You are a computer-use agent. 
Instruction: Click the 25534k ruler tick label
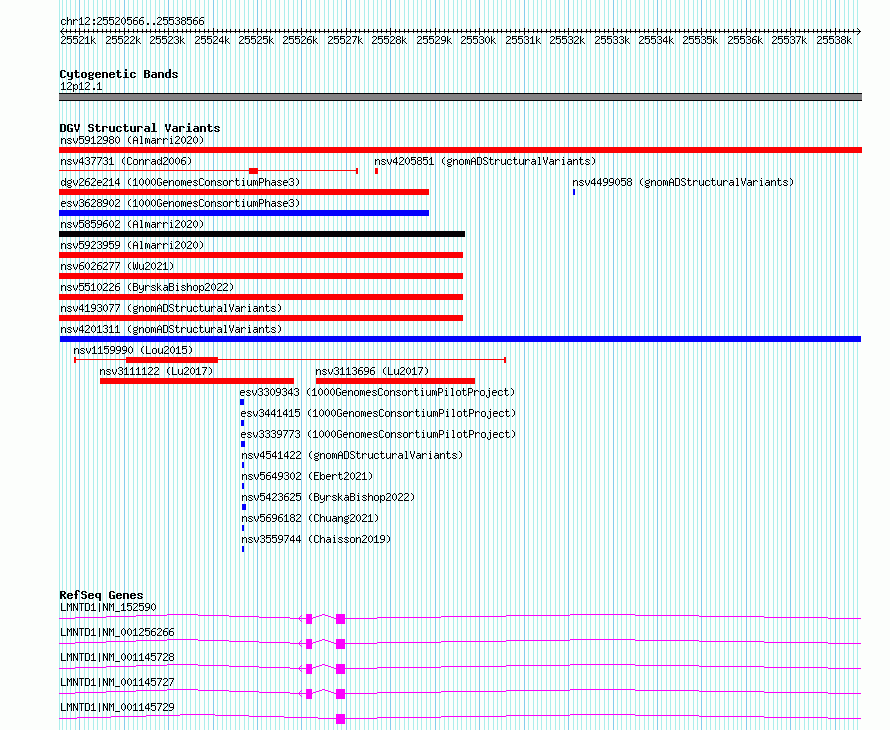point(656,40)
